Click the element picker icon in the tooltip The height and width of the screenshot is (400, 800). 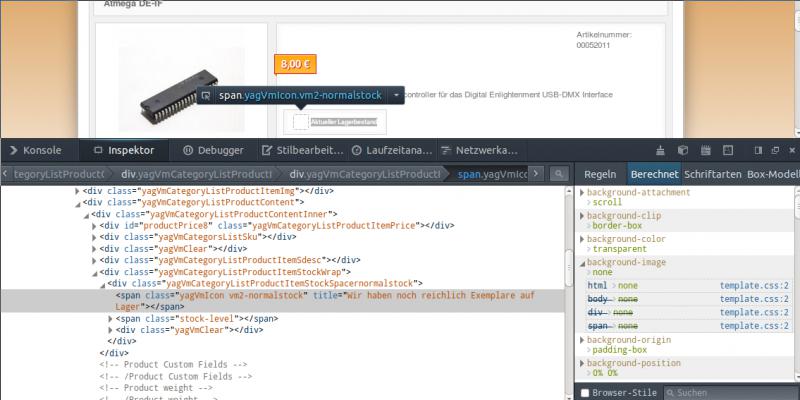click(x=205, y=95)
